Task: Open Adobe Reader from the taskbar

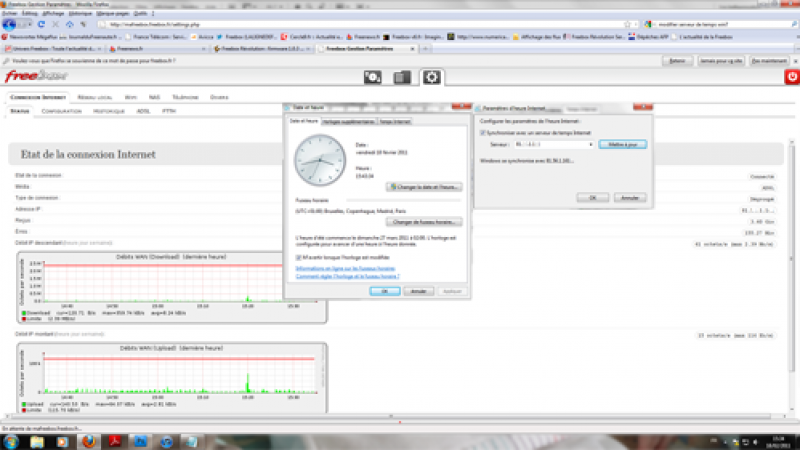Action: coord(116,440)
